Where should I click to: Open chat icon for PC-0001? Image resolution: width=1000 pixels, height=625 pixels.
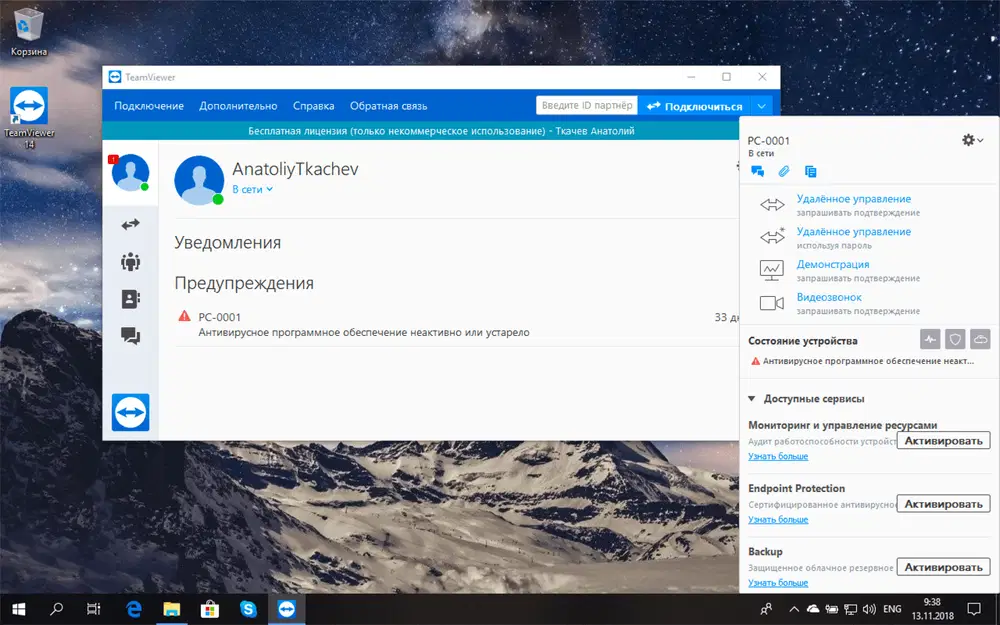click(x=757, y=171)
